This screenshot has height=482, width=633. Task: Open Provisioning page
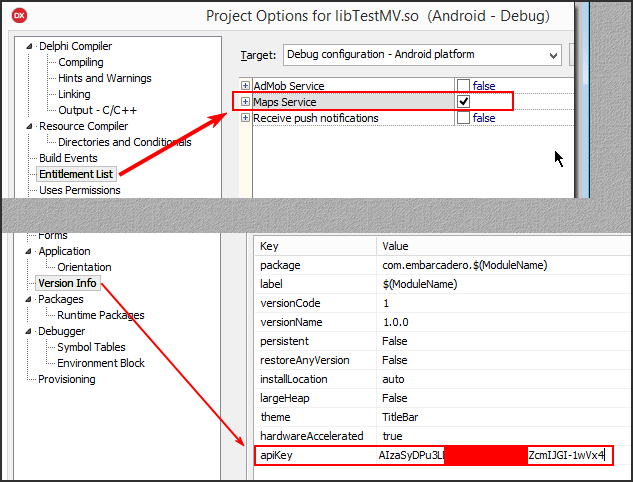[x=67, y=379]
